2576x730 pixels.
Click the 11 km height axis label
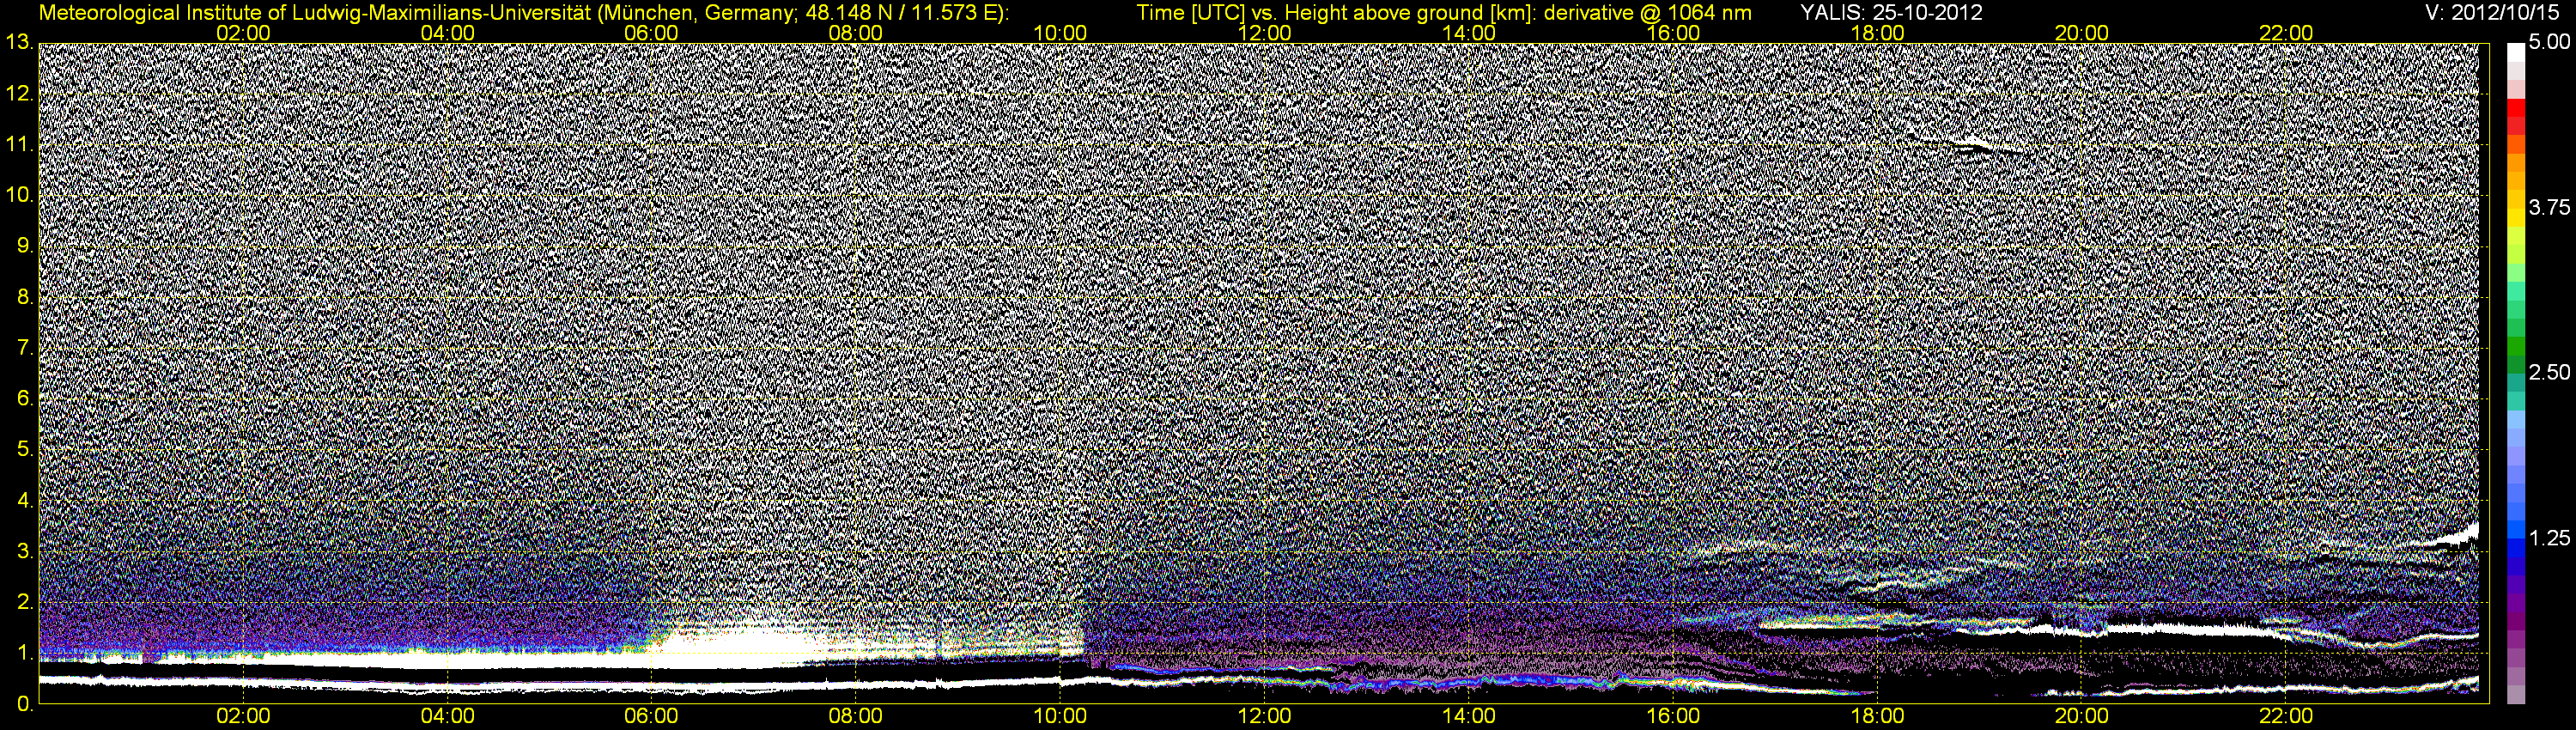18,145
